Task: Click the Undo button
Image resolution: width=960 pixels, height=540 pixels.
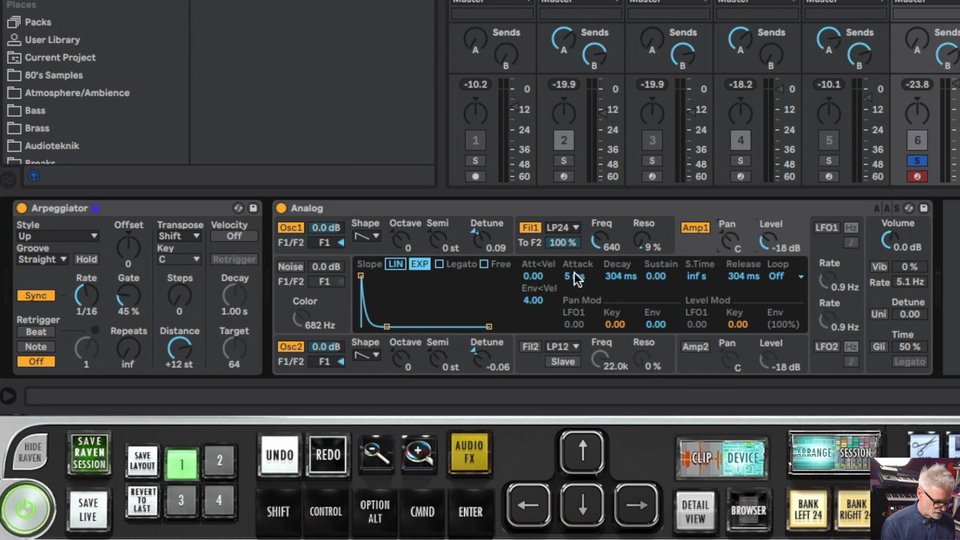Action: (280, 455)
